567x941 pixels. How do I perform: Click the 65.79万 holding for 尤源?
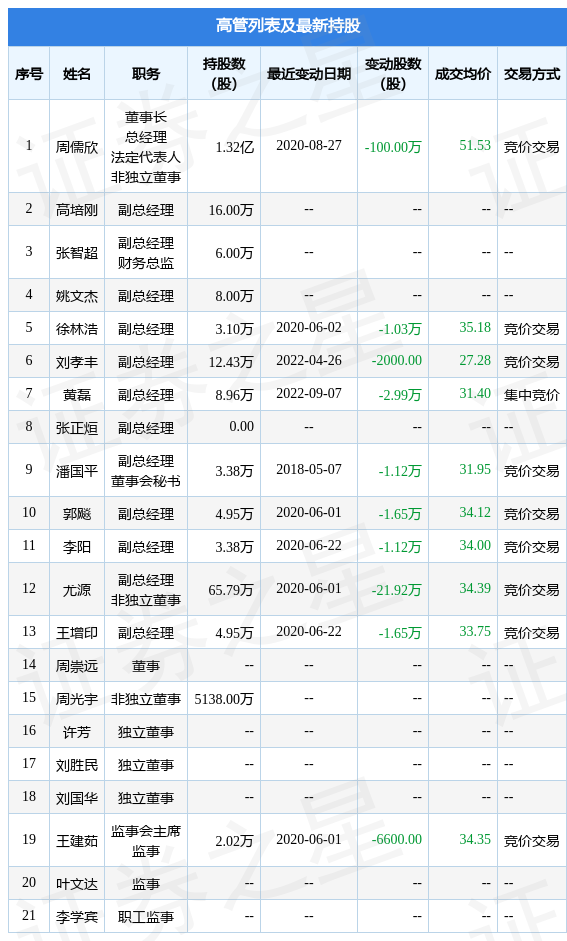click(231, 590)
